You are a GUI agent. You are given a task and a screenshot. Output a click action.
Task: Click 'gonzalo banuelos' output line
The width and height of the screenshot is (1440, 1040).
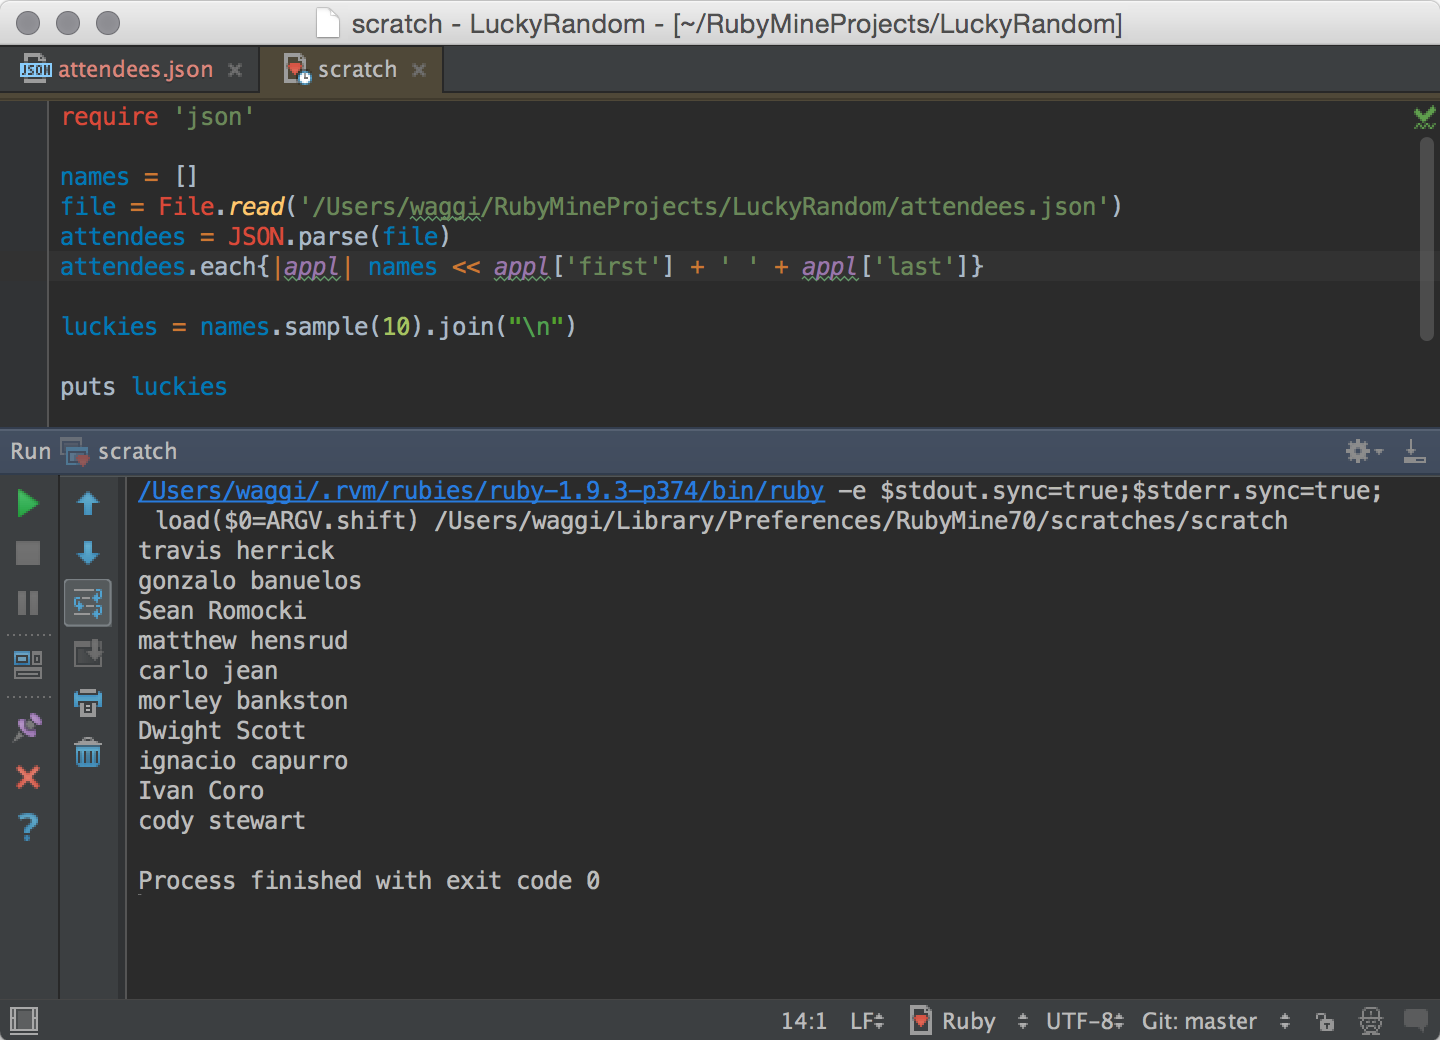point(249,581)
